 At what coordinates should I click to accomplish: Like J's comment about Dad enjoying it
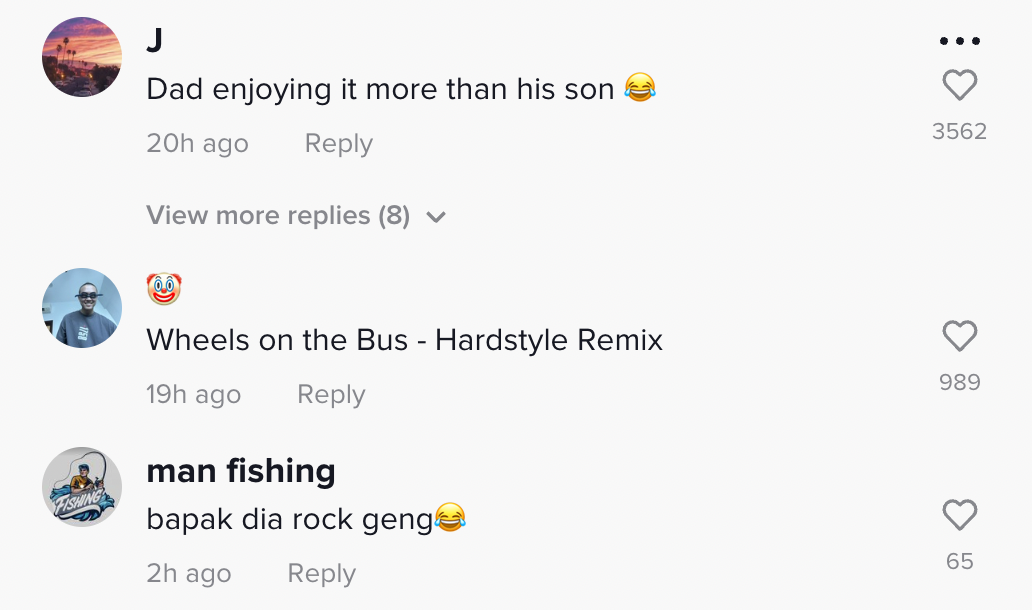[959, 86]
